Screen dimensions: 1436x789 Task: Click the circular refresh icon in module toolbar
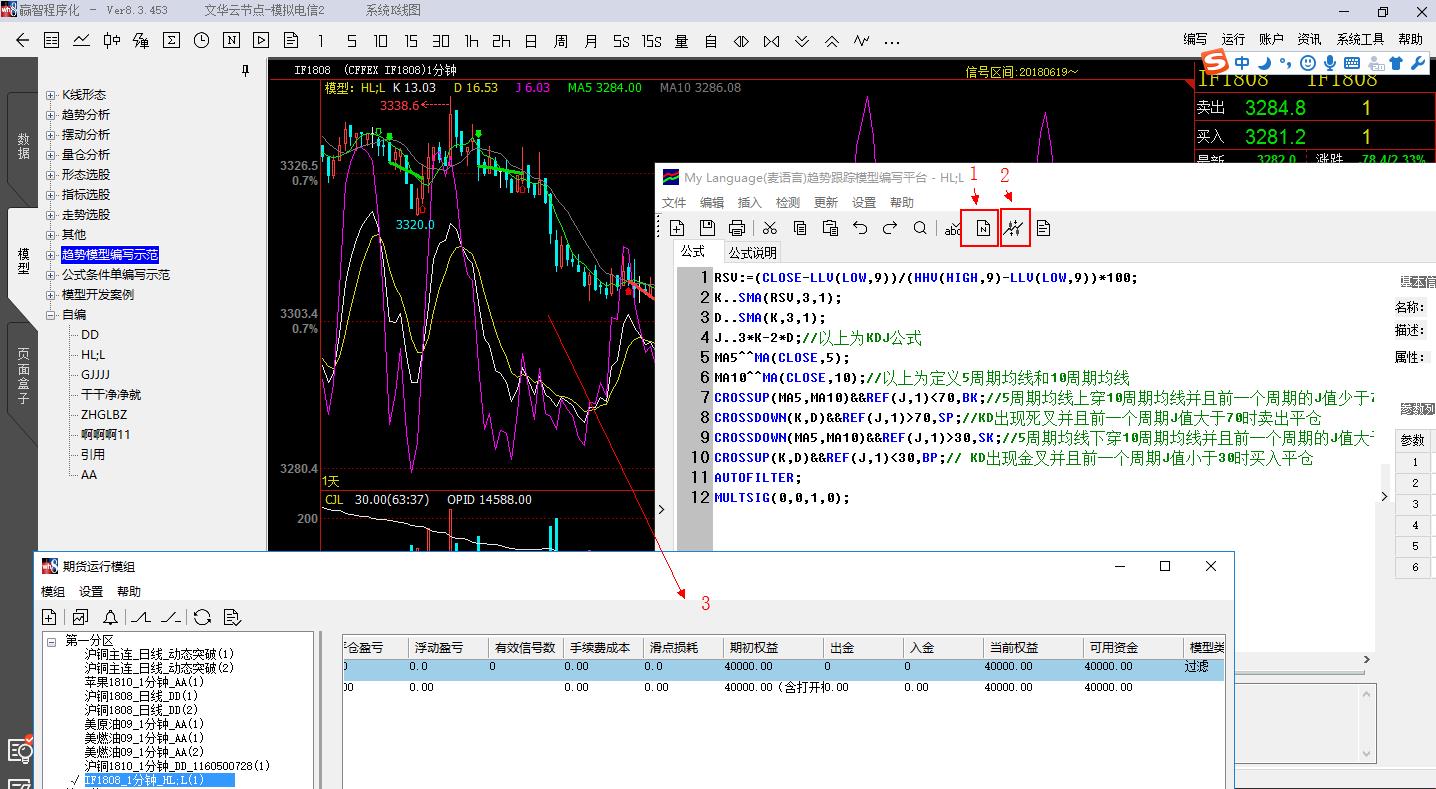pyautogui.click(x=202, y=617)
